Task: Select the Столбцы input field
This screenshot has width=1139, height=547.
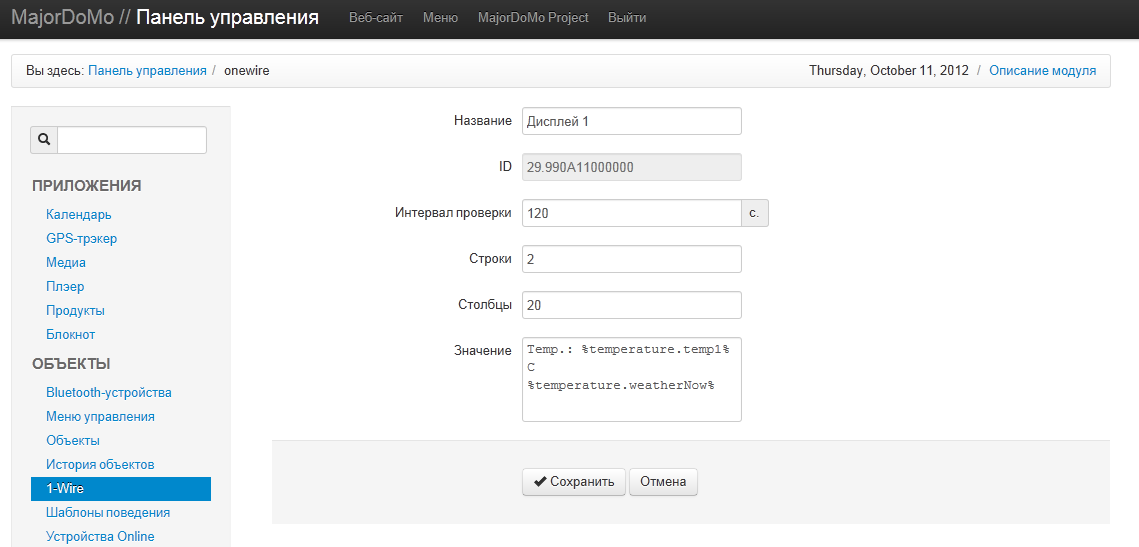Action: tap(631, 305)
